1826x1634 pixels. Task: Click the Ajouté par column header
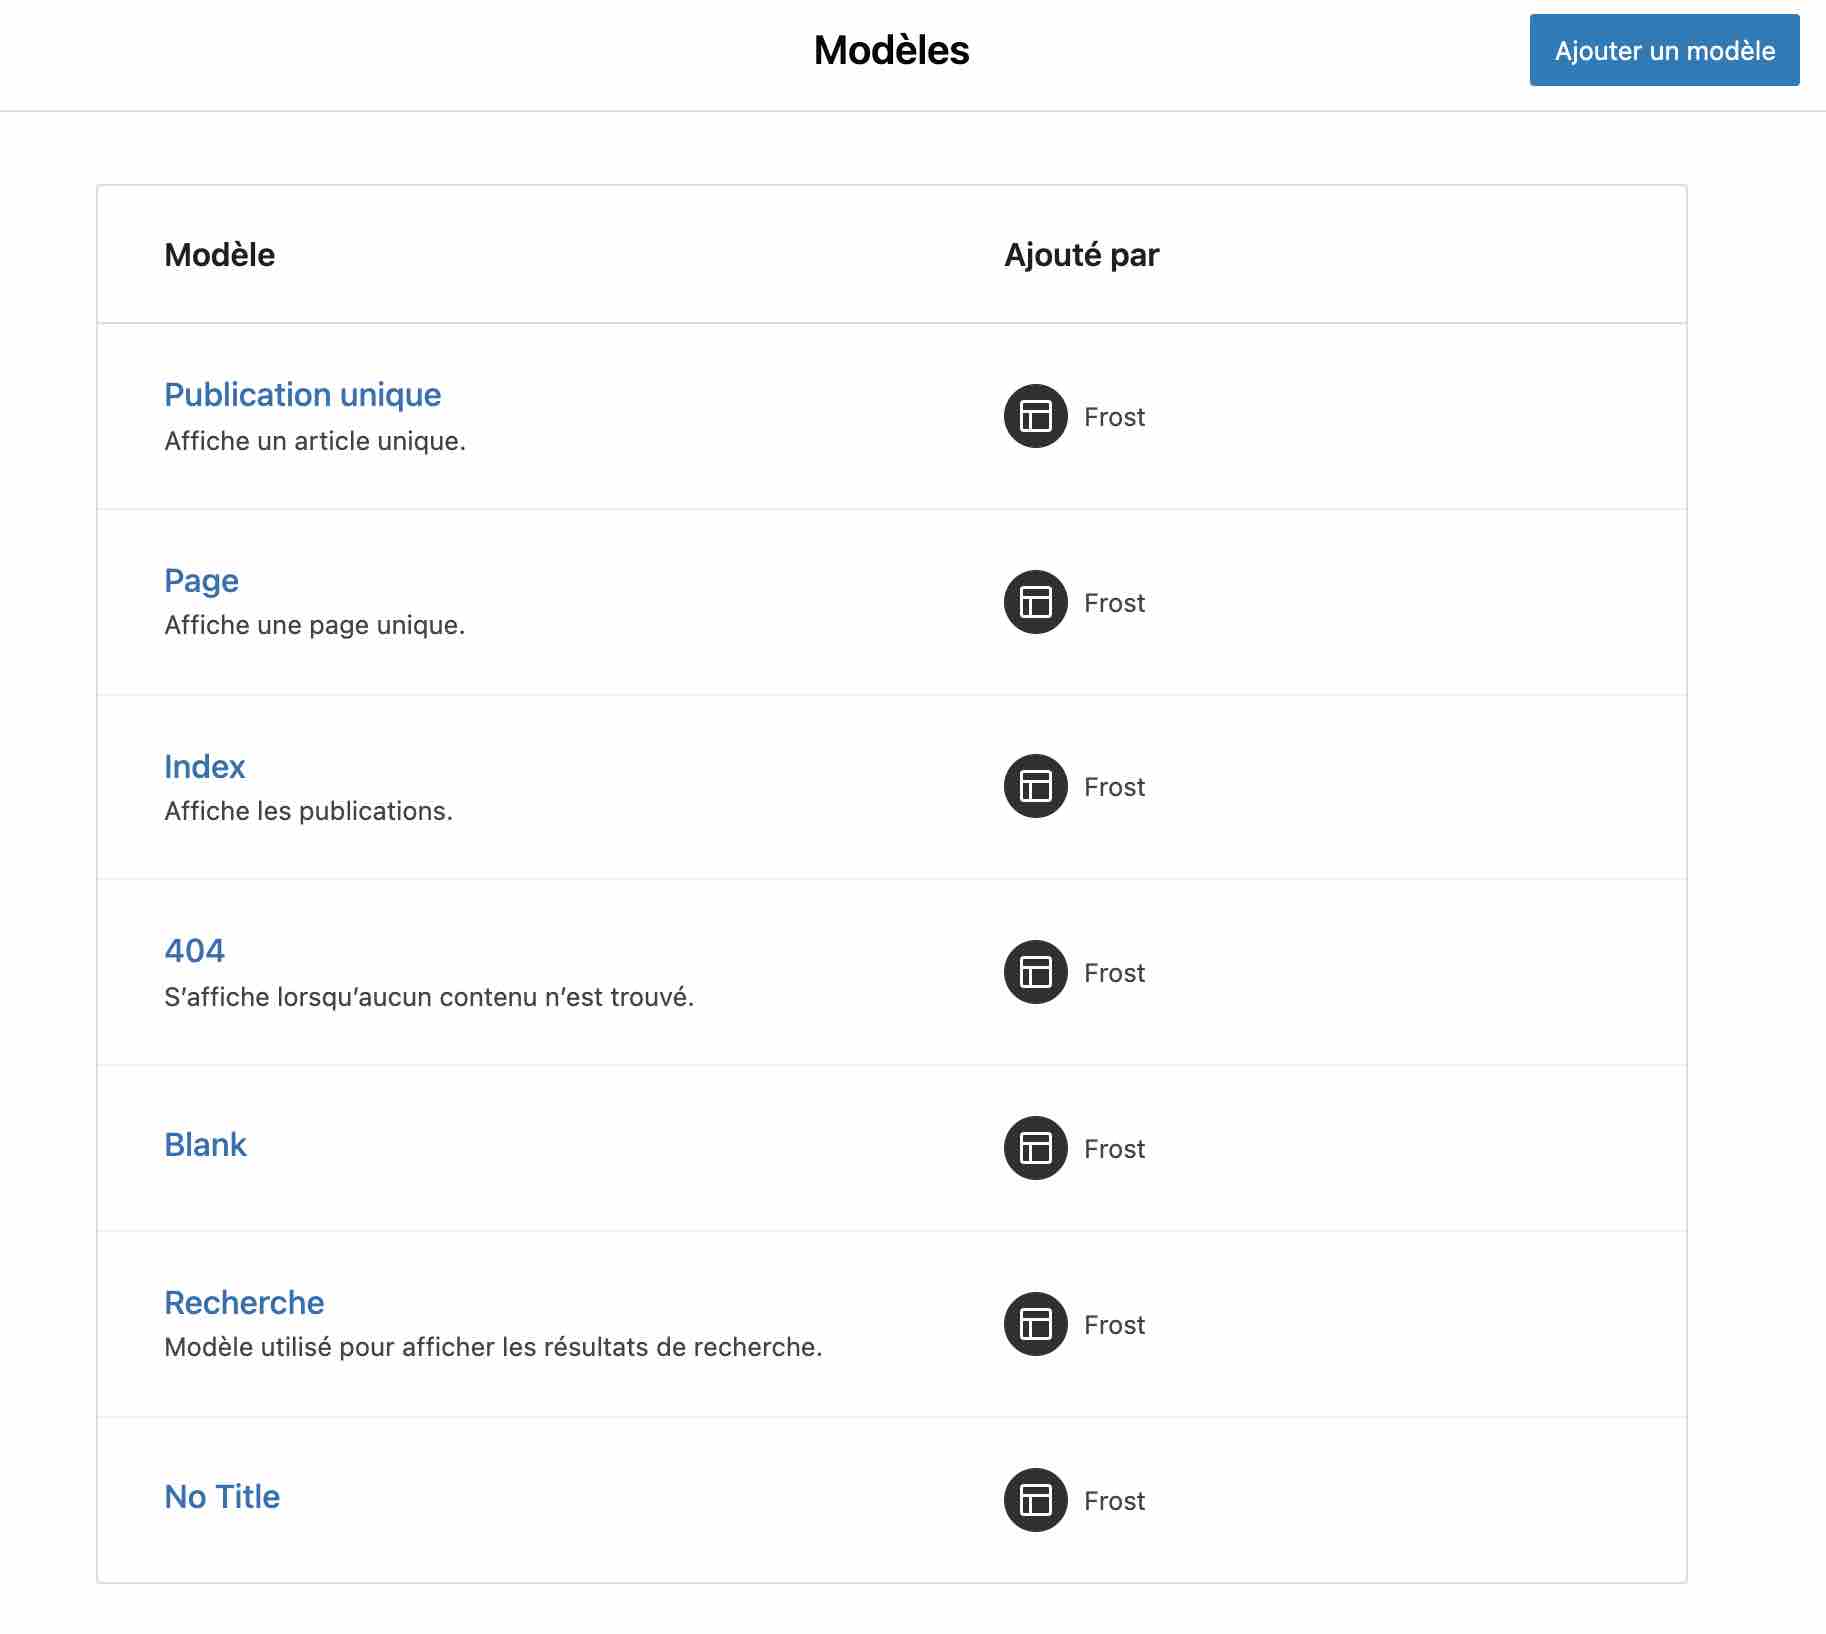(x=1081, y=255)
